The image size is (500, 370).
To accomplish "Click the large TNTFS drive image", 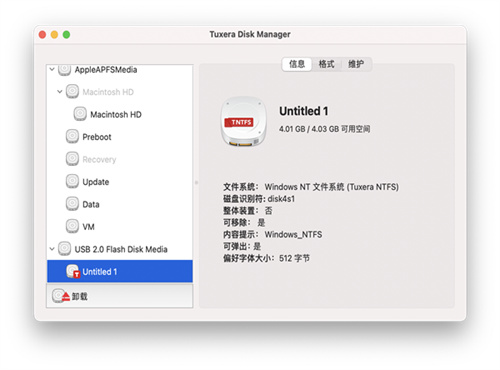I will point(244,122).
